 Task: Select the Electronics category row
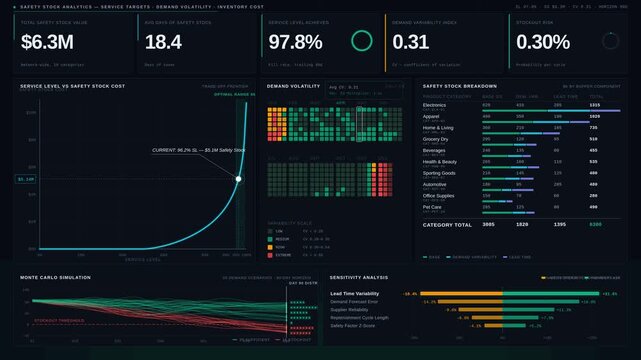tap(522, 107)
